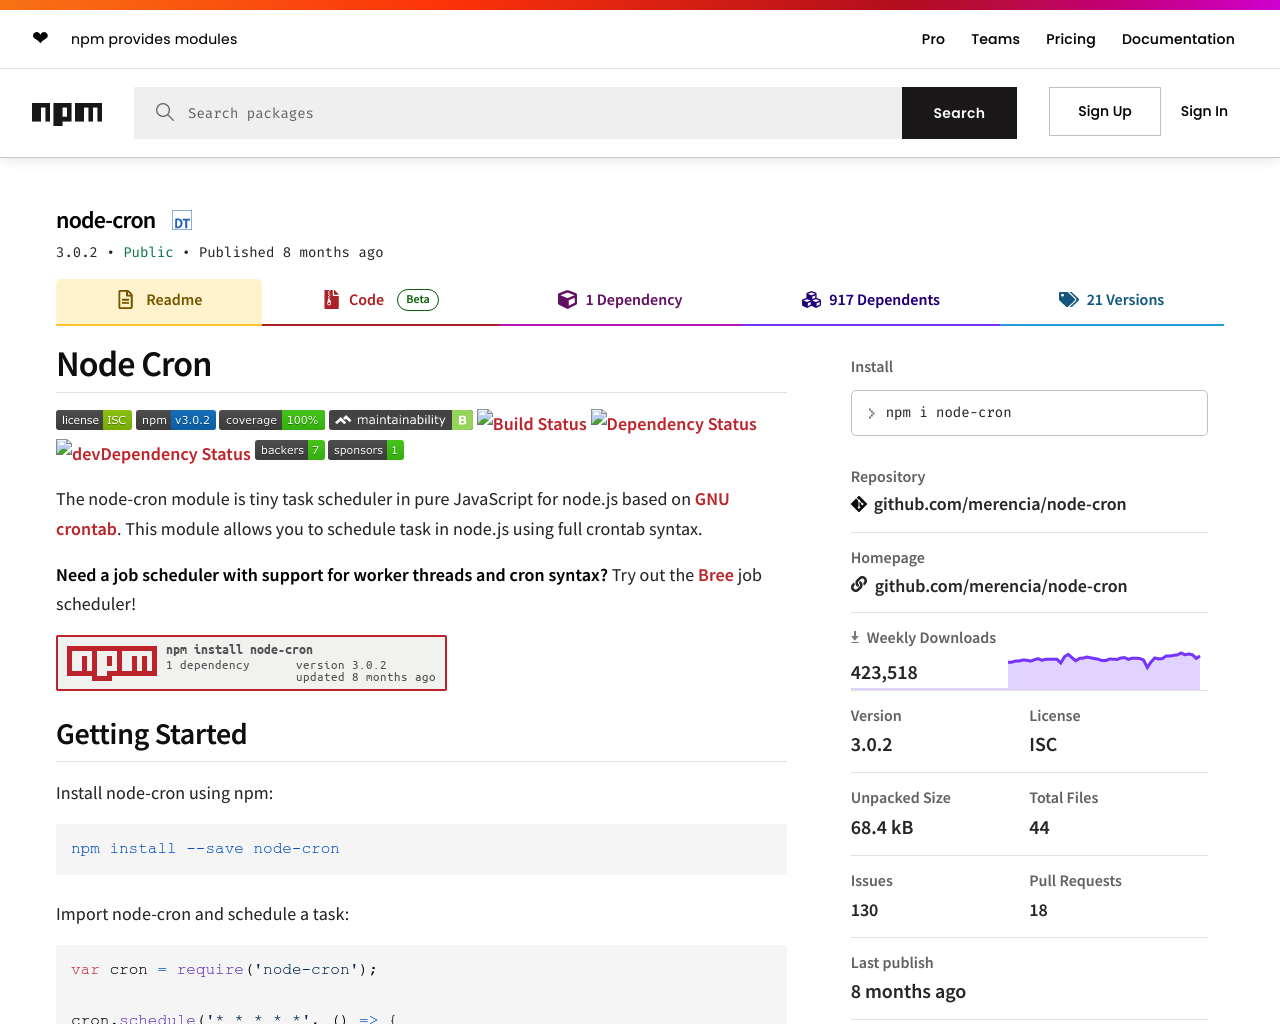Click the Readme tab document icon
The image size is (1280, 1024).
126,299
